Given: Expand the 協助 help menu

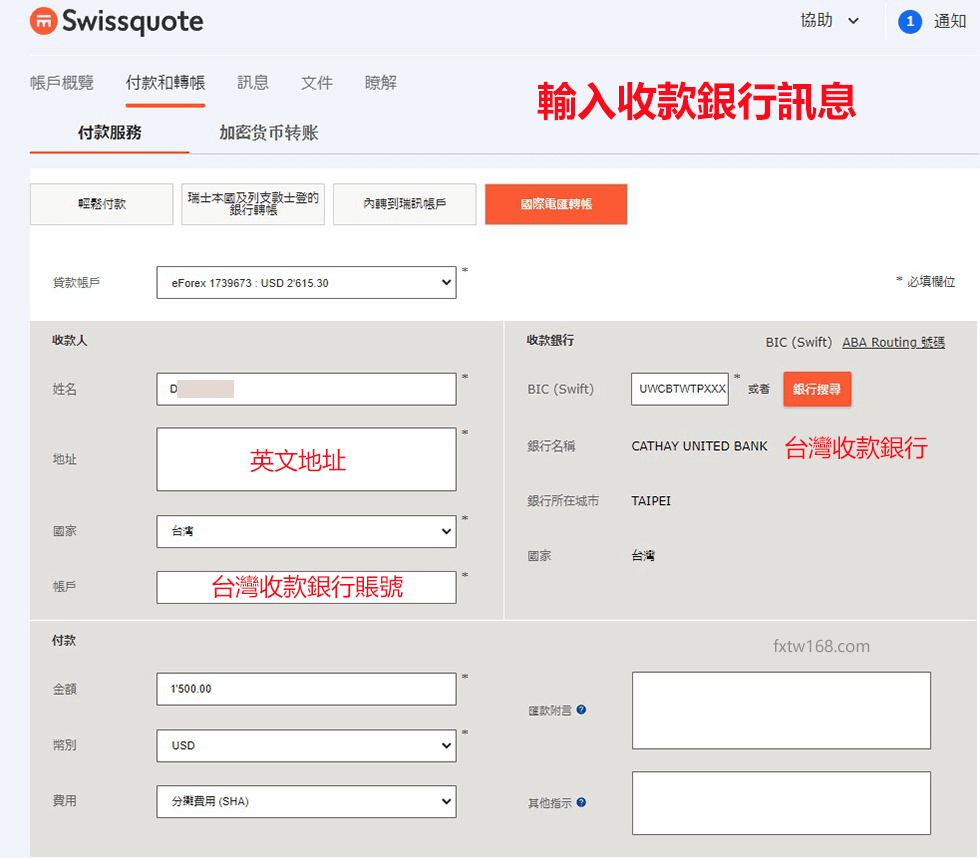Looking at the screenshot, I should (830, 20).
